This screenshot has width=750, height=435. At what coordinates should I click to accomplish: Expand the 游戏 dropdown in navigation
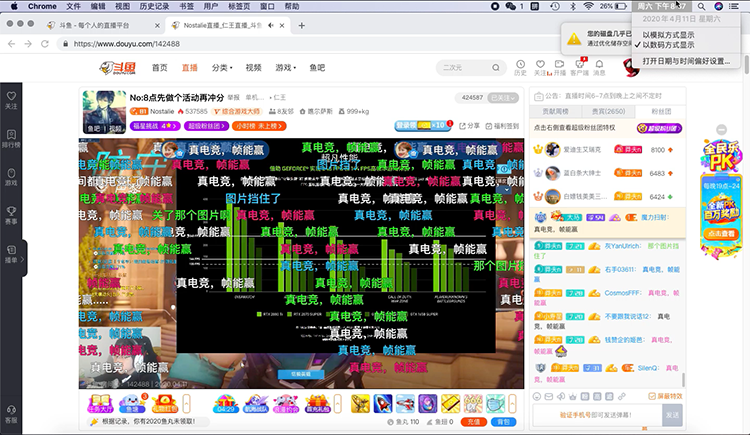[x=286, y=68]
